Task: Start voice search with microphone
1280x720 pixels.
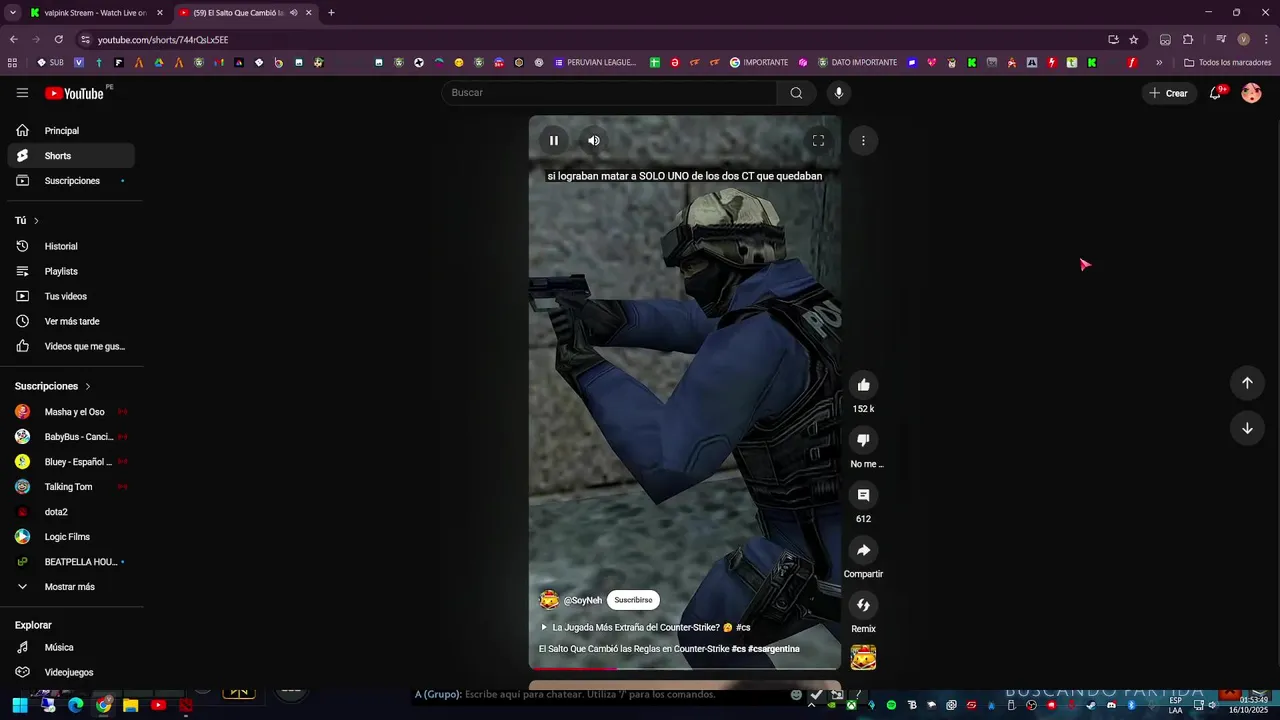Action: point(839,93)
